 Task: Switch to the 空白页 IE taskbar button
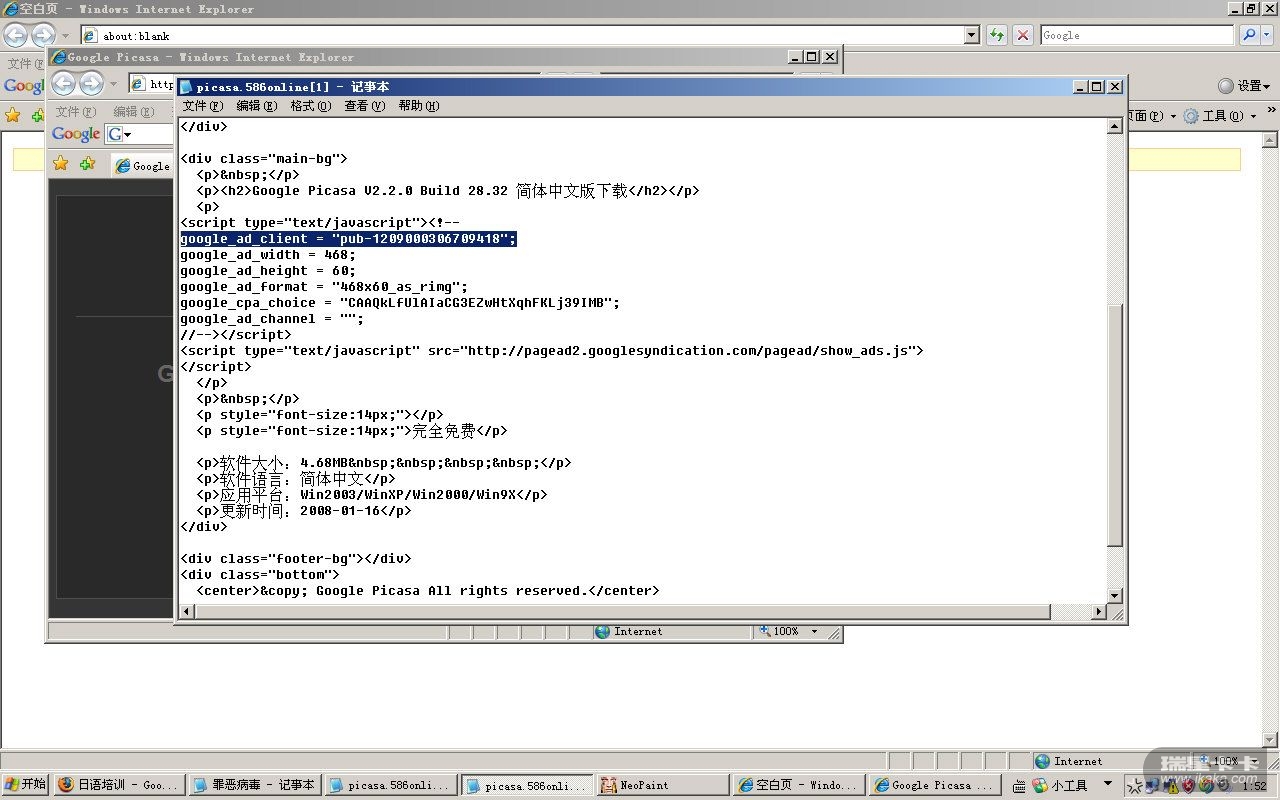click(x=798, y=785)
